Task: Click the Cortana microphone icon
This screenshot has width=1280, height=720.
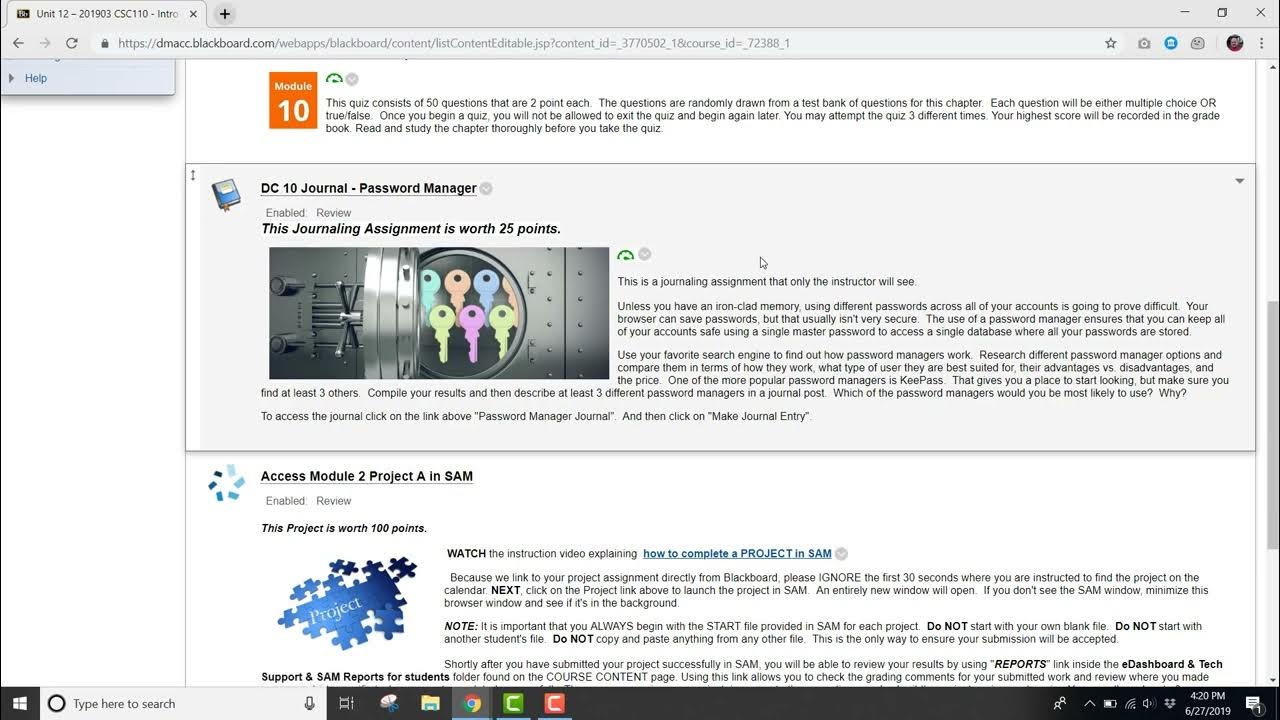Action: (x=310, y=704)
